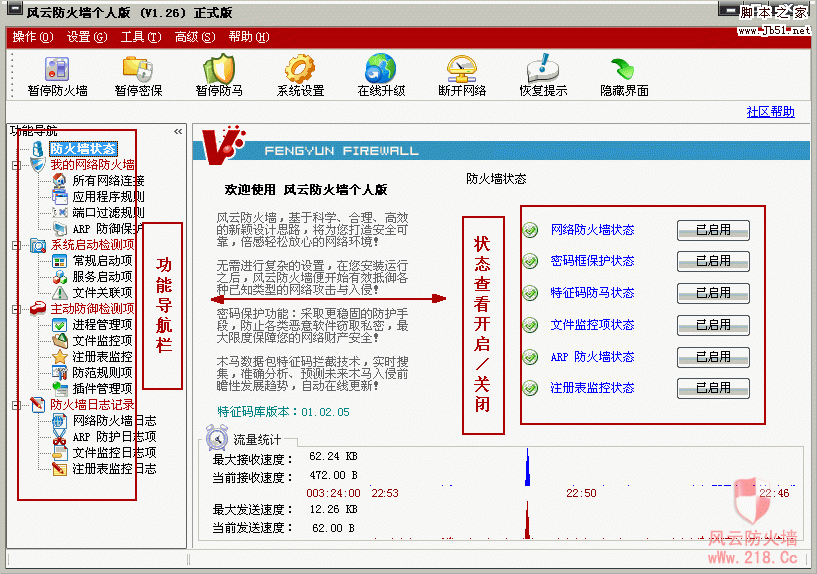Click the 断开网络 icon
The height and width of the screenshot is (574, 817).
[x=462, y=69]
